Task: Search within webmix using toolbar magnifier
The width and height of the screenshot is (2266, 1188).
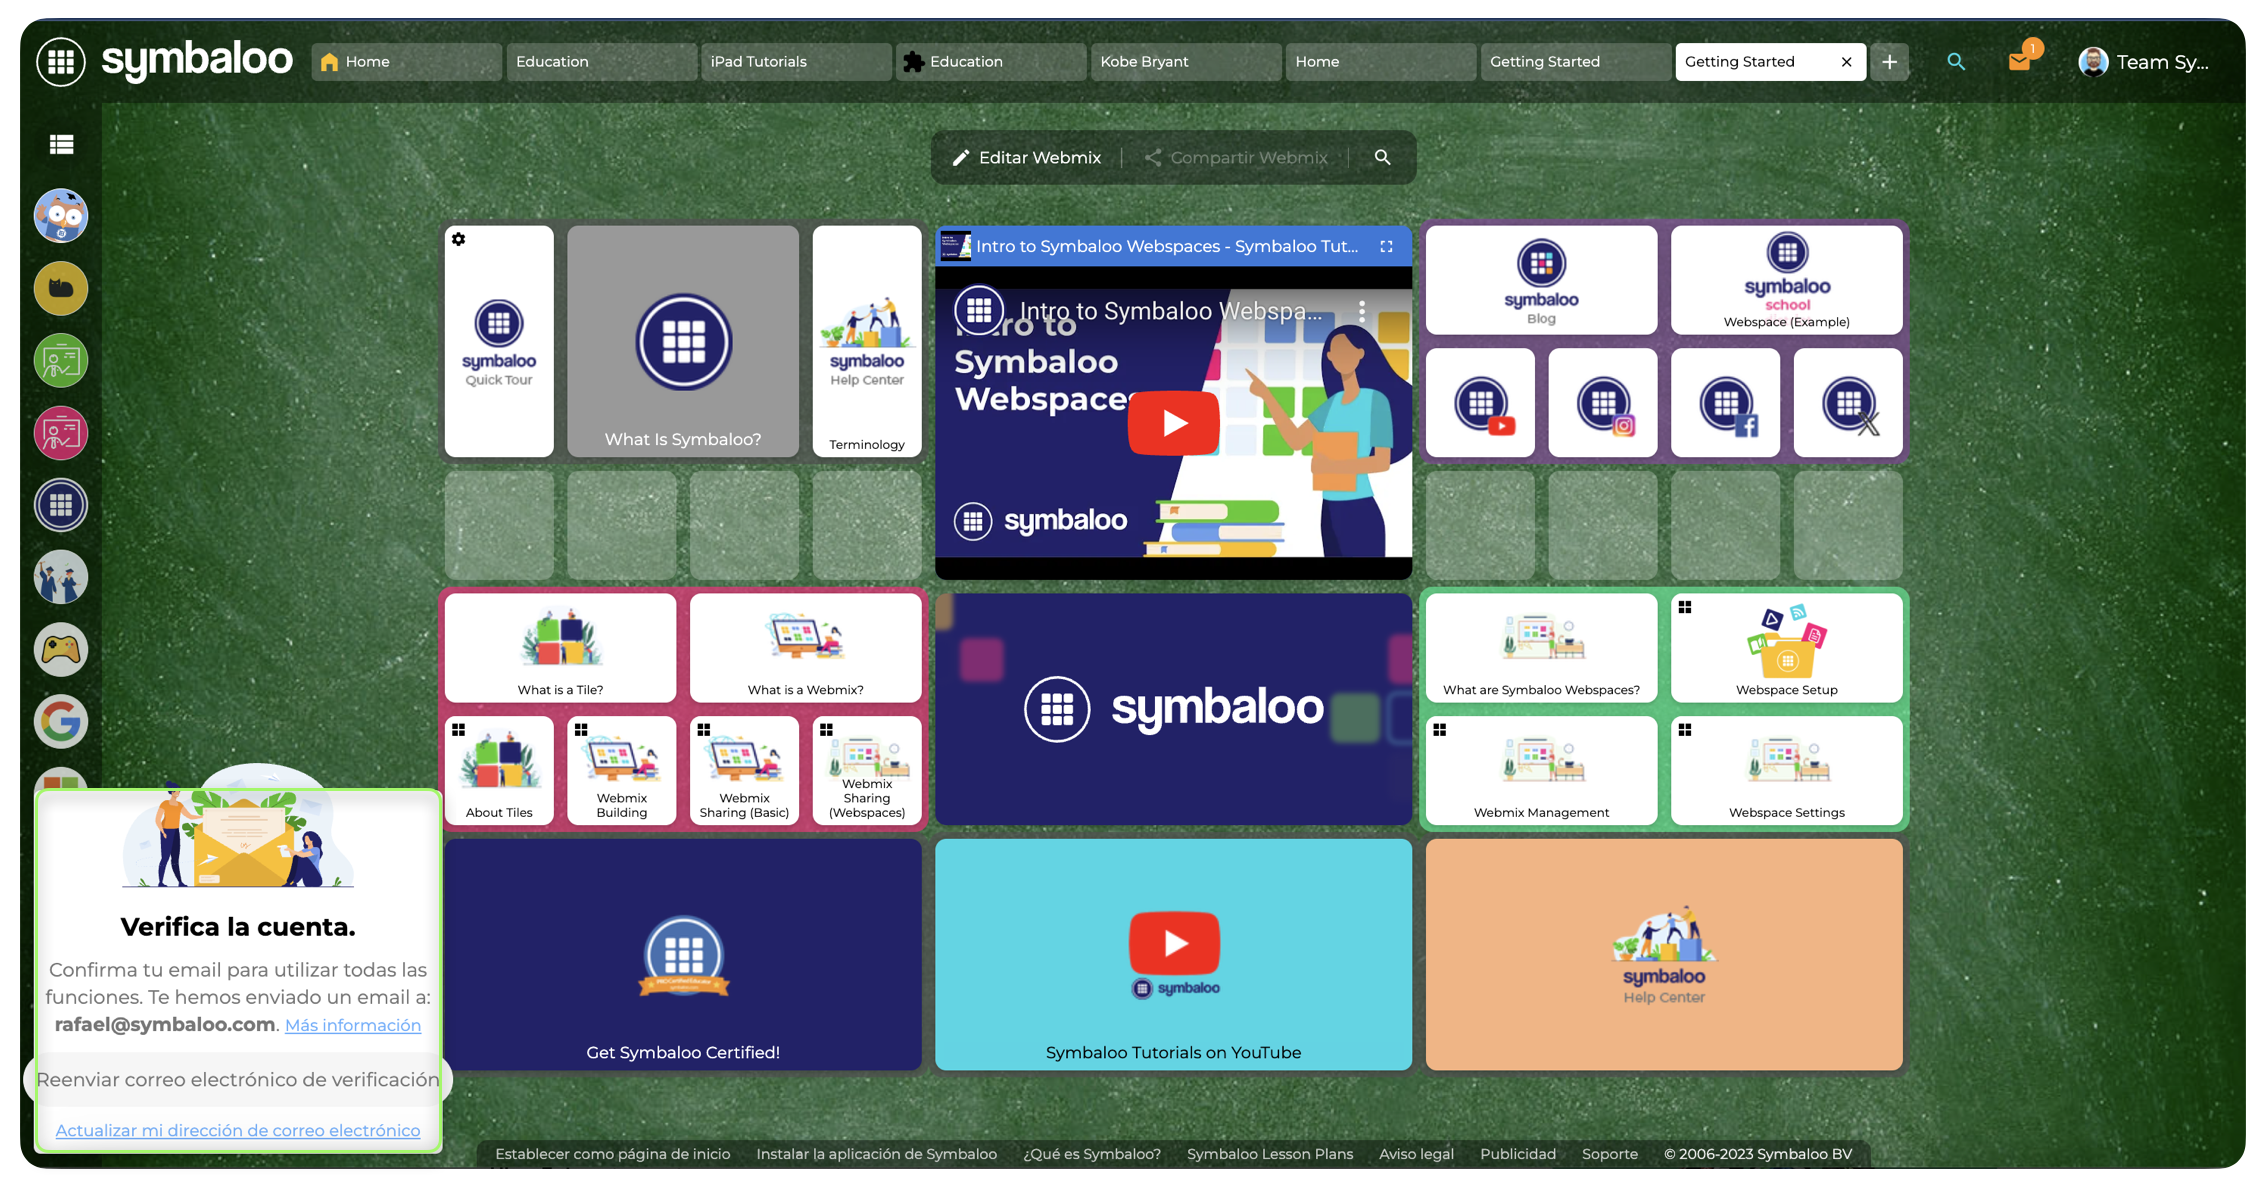Action: click(1382, 157)
